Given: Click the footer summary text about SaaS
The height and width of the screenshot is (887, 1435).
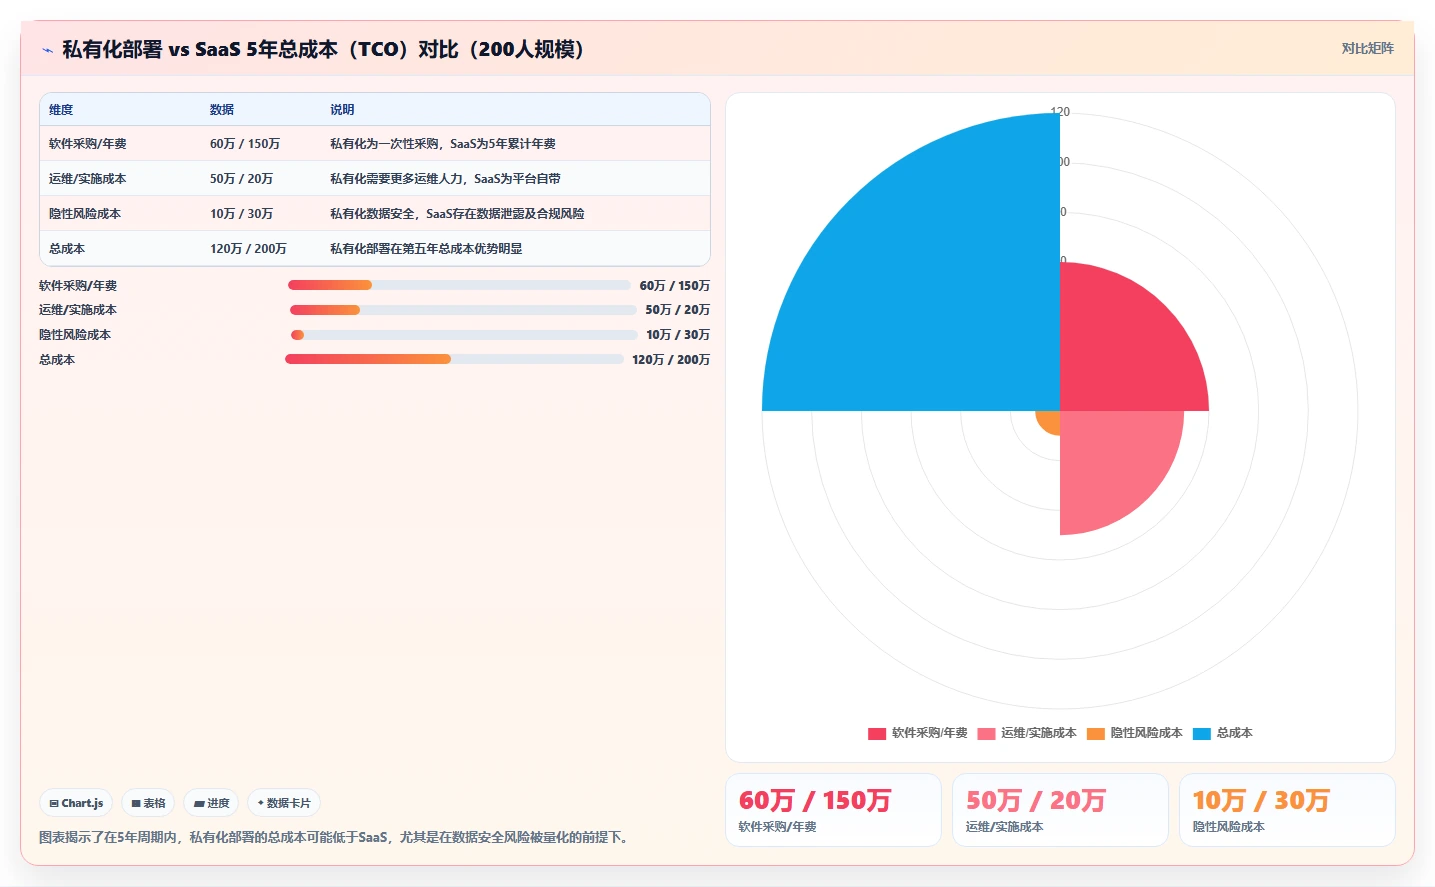Looking at the screenshot, I should click(336, 838).
